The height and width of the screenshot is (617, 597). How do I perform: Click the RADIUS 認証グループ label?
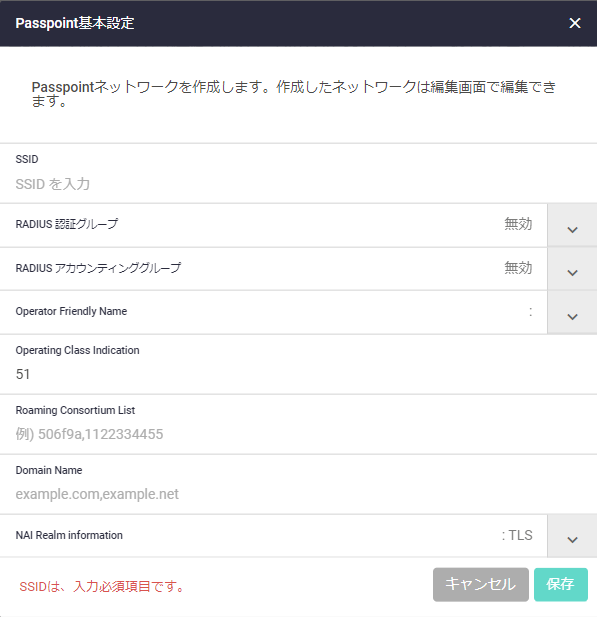coord(67,224)
